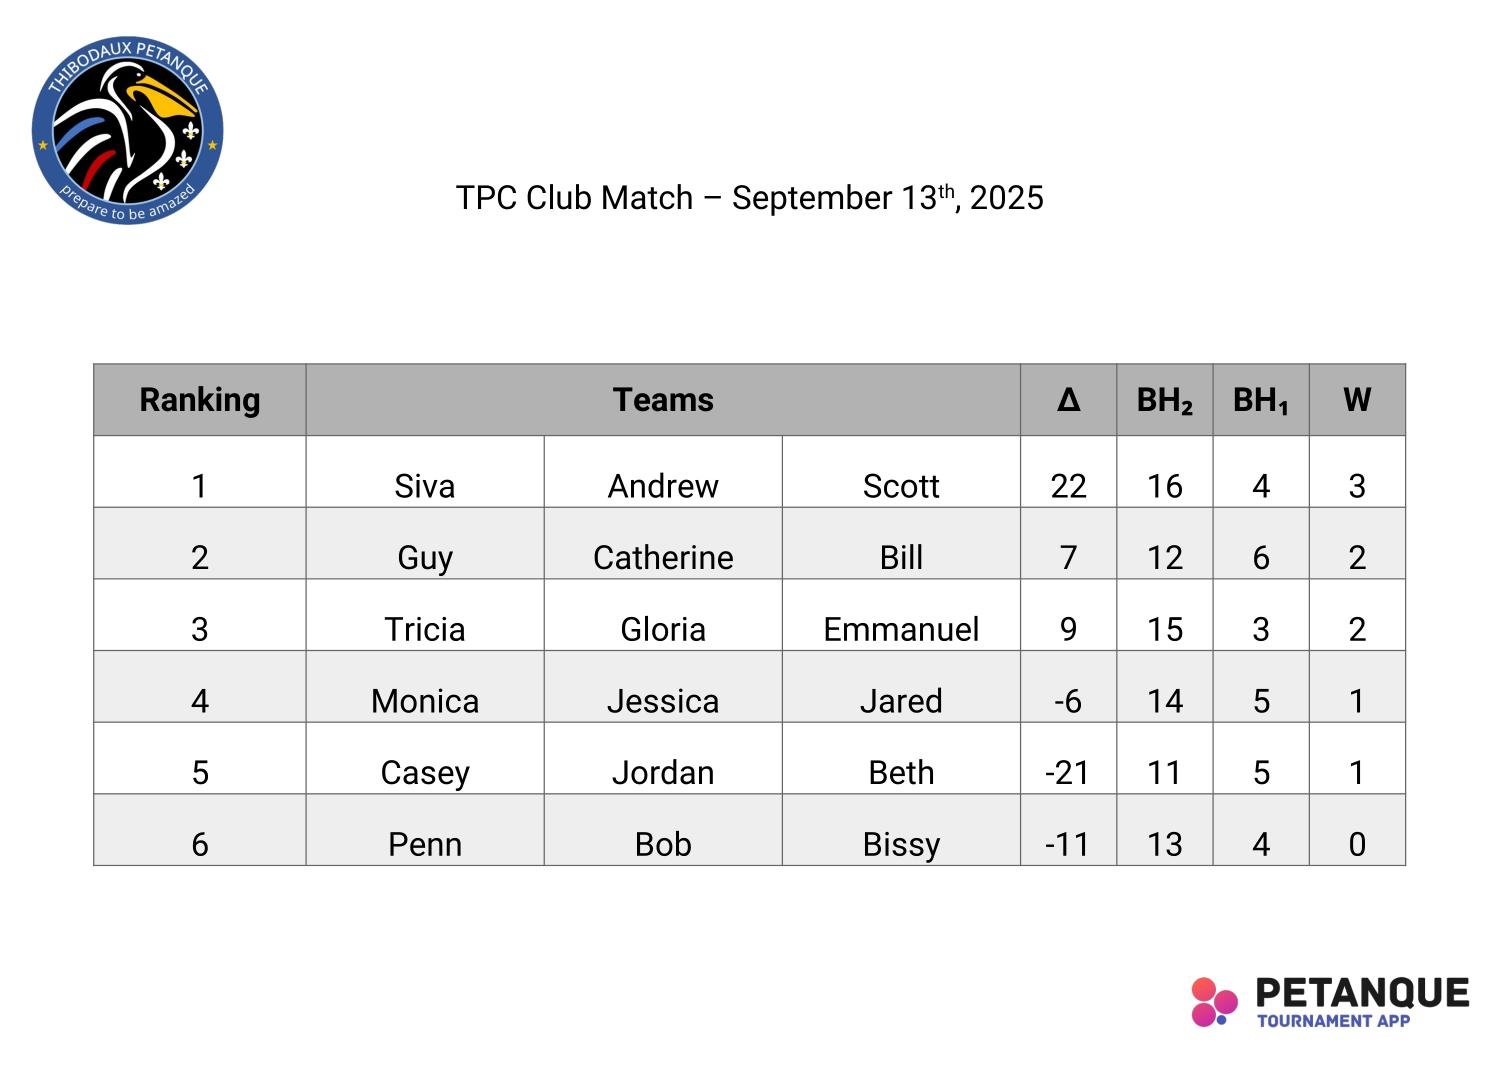This screenshot has height=1067, width=1504.
Task: Select the Siva team cell
Action: [425, 485]
